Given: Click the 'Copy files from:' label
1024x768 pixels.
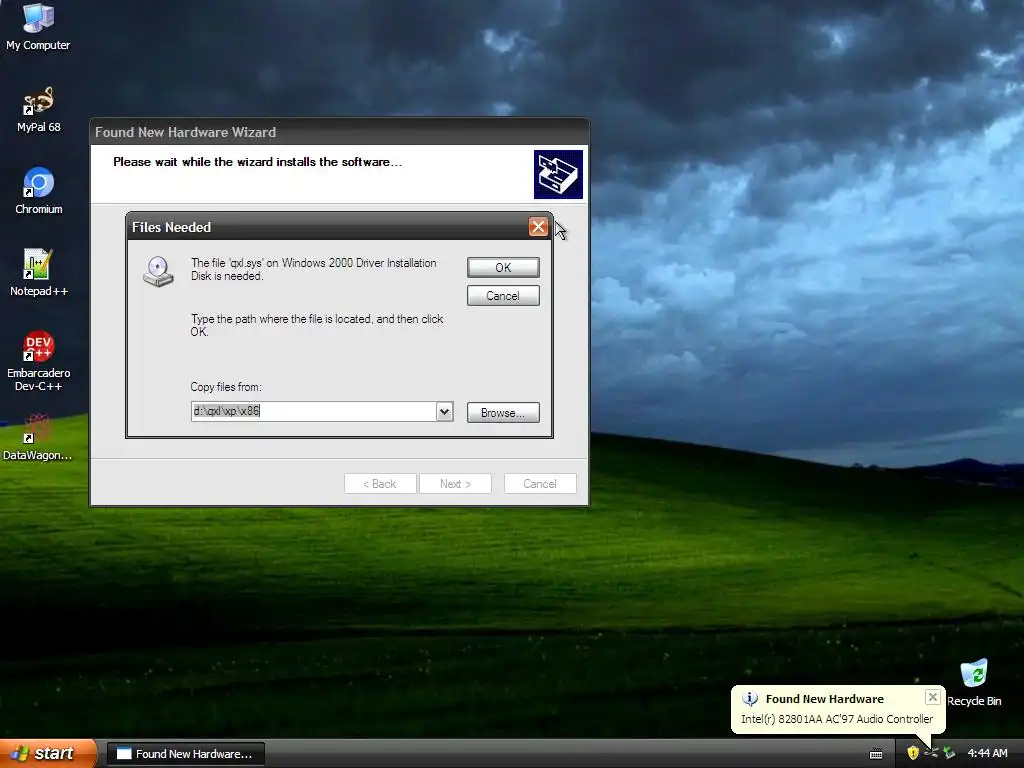Looking at the screenshot, I should 226,387.
